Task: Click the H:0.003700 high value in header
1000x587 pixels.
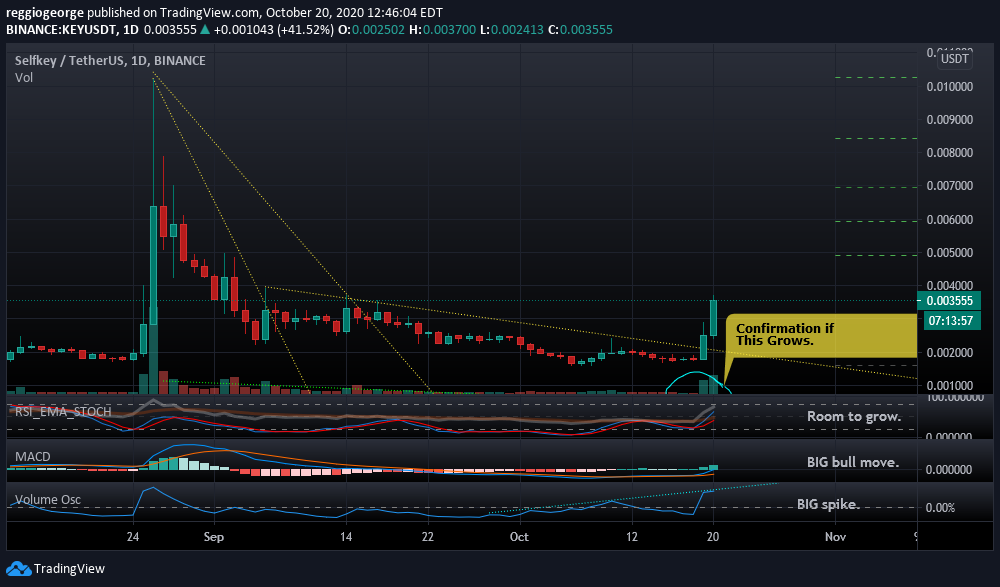Action: tap(443, 29)
